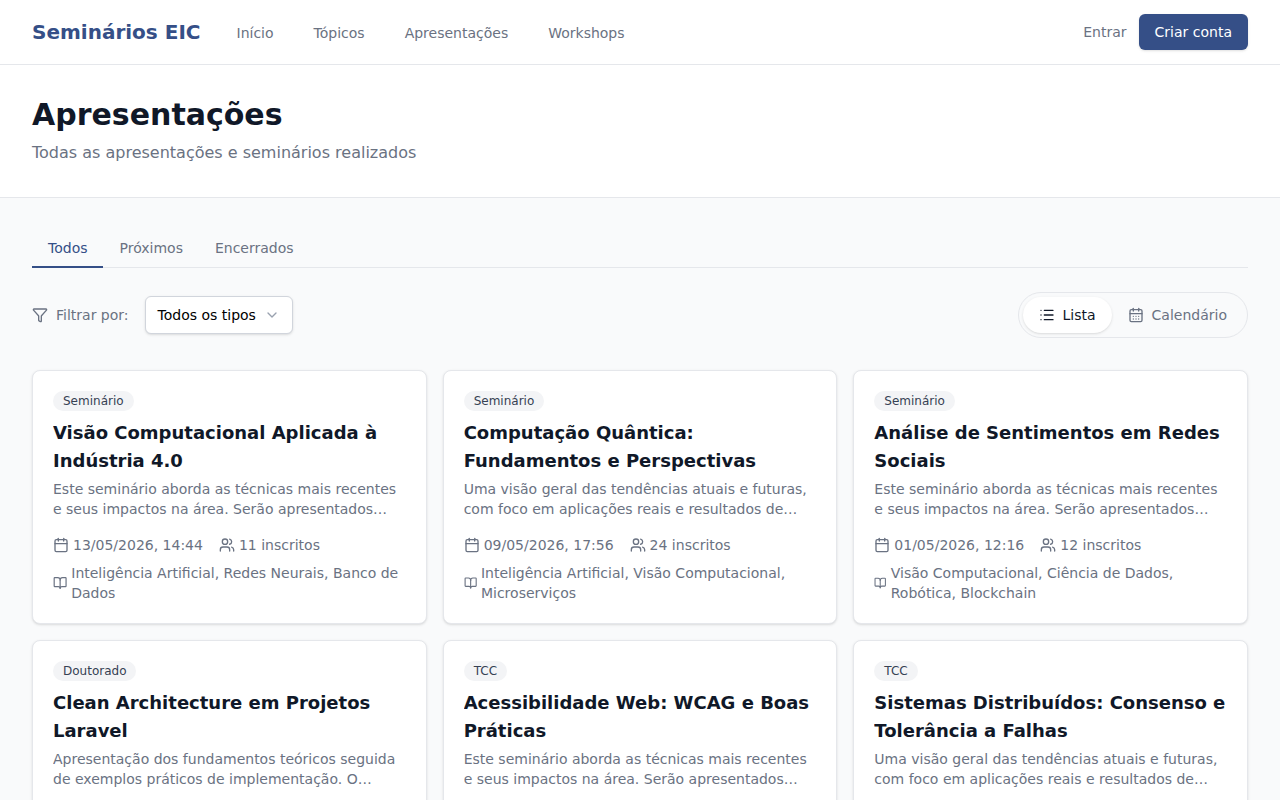Click the Doutorado badge

tap(95, 671)
